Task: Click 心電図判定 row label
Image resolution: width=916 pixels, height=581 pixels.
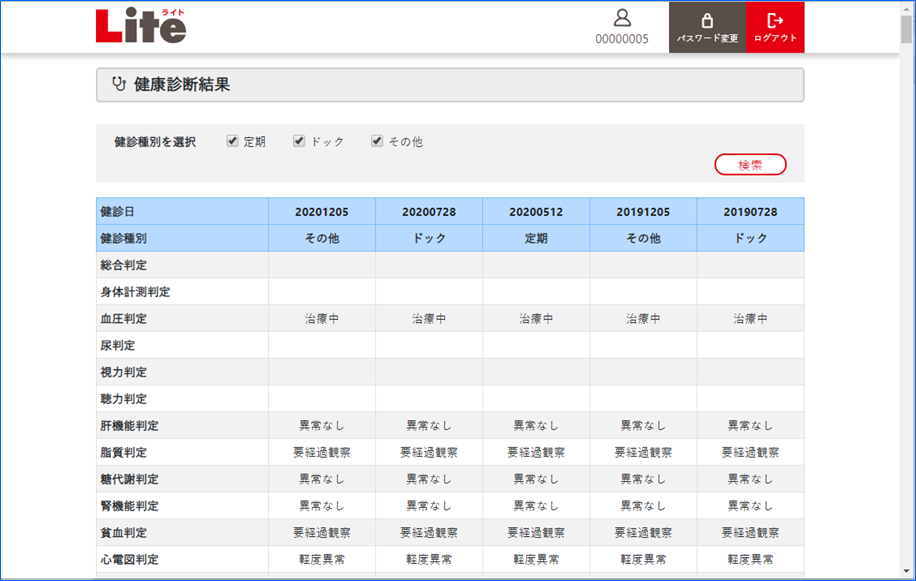Action: pos(129,559)
